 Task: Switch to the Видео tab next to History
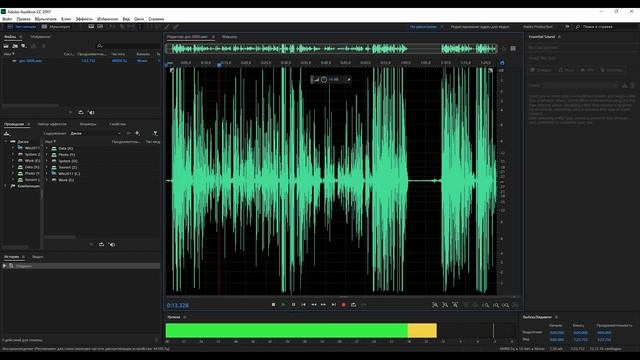(38, 257)
